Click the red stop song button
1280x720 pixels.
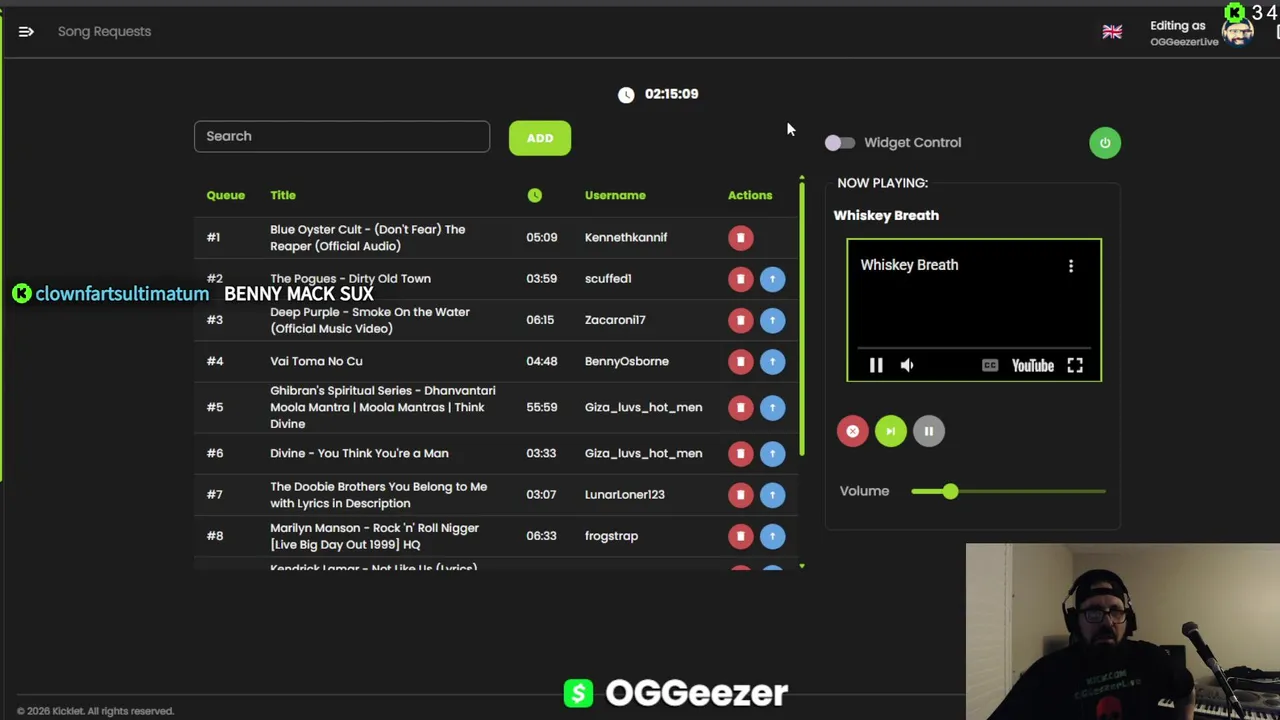[x=853, y=431]
